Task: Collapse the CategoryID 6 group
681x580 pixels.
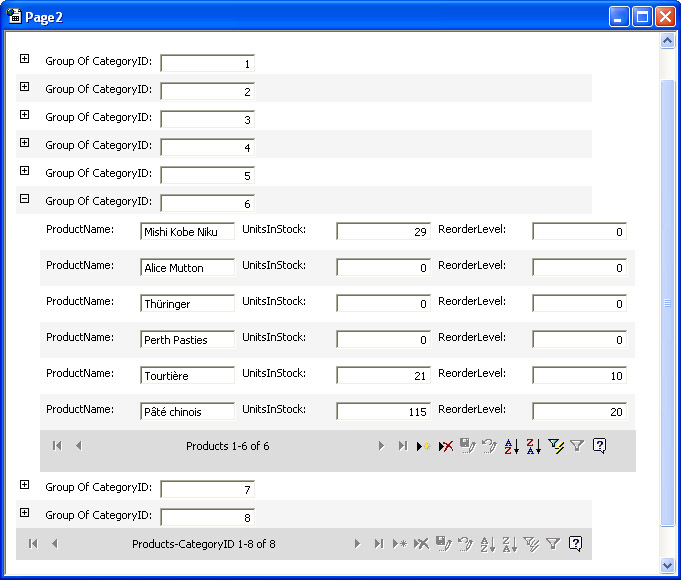Action: 24,199
